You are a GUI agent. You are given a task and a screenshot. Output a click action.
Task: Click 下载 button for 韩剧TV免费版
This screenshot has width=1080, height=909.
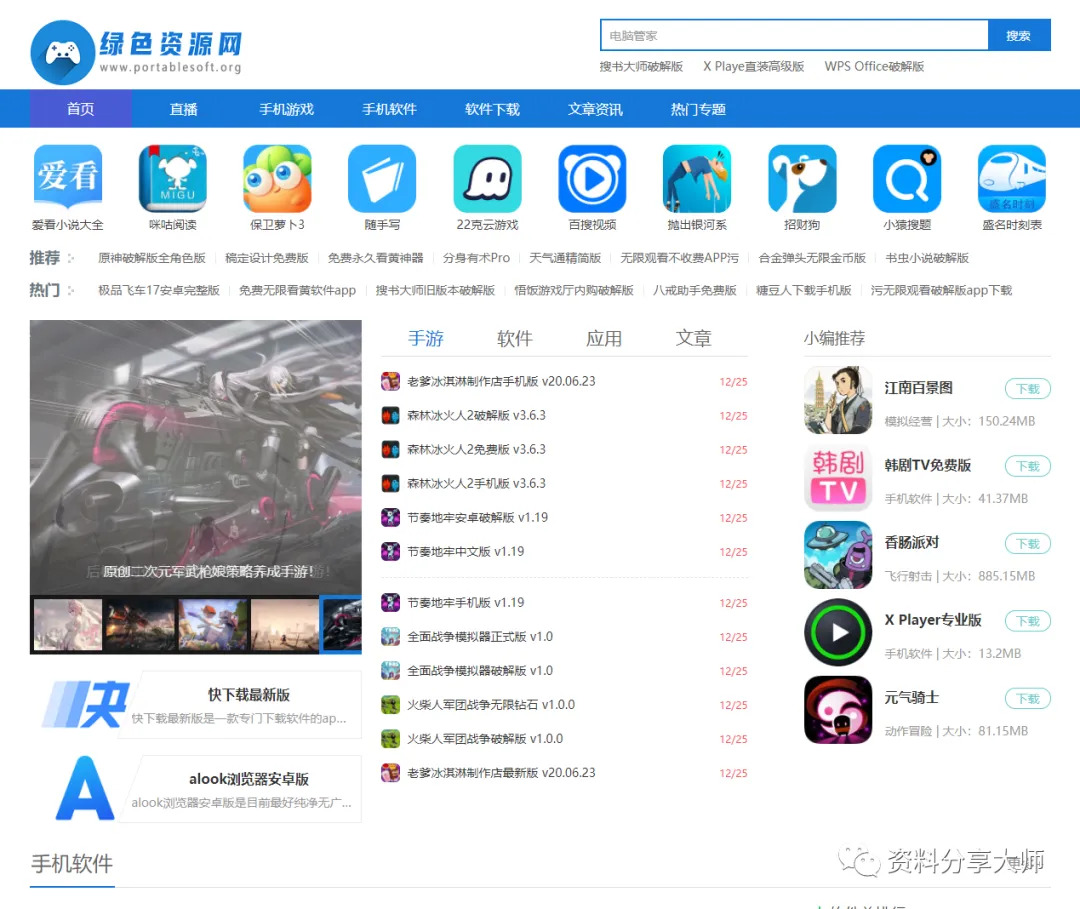(x=1028, y=466)
